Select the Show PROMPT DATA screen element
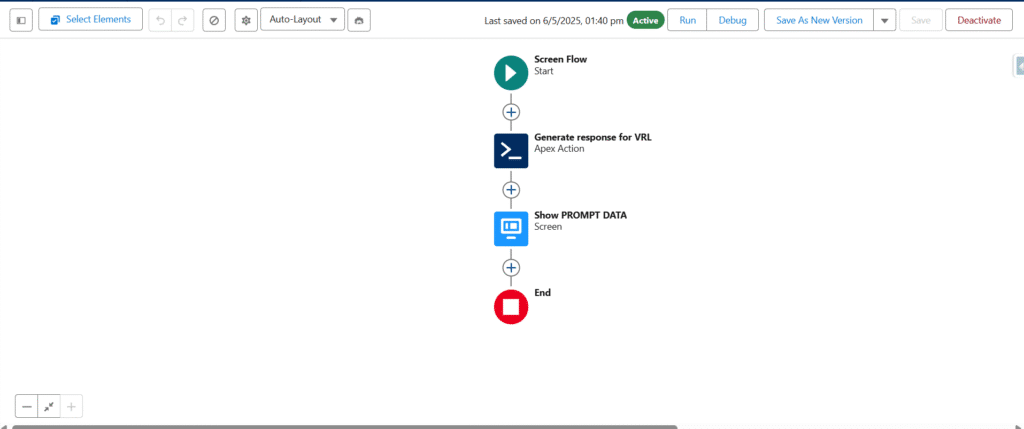1024x429 pixels. pyautogui.click(x=511, y=229)
